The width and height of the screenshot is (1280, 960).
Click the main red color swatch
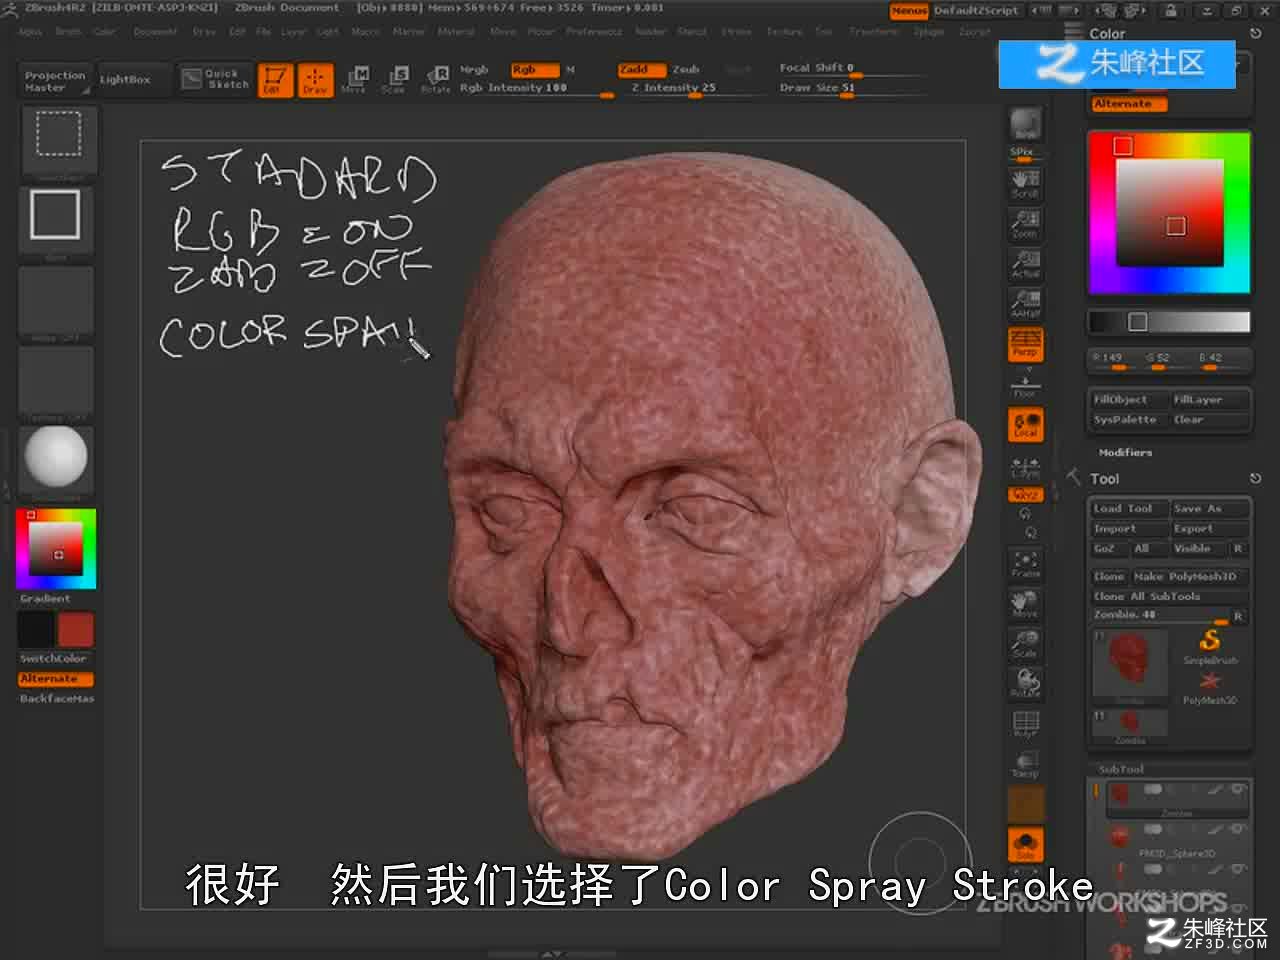75,630
